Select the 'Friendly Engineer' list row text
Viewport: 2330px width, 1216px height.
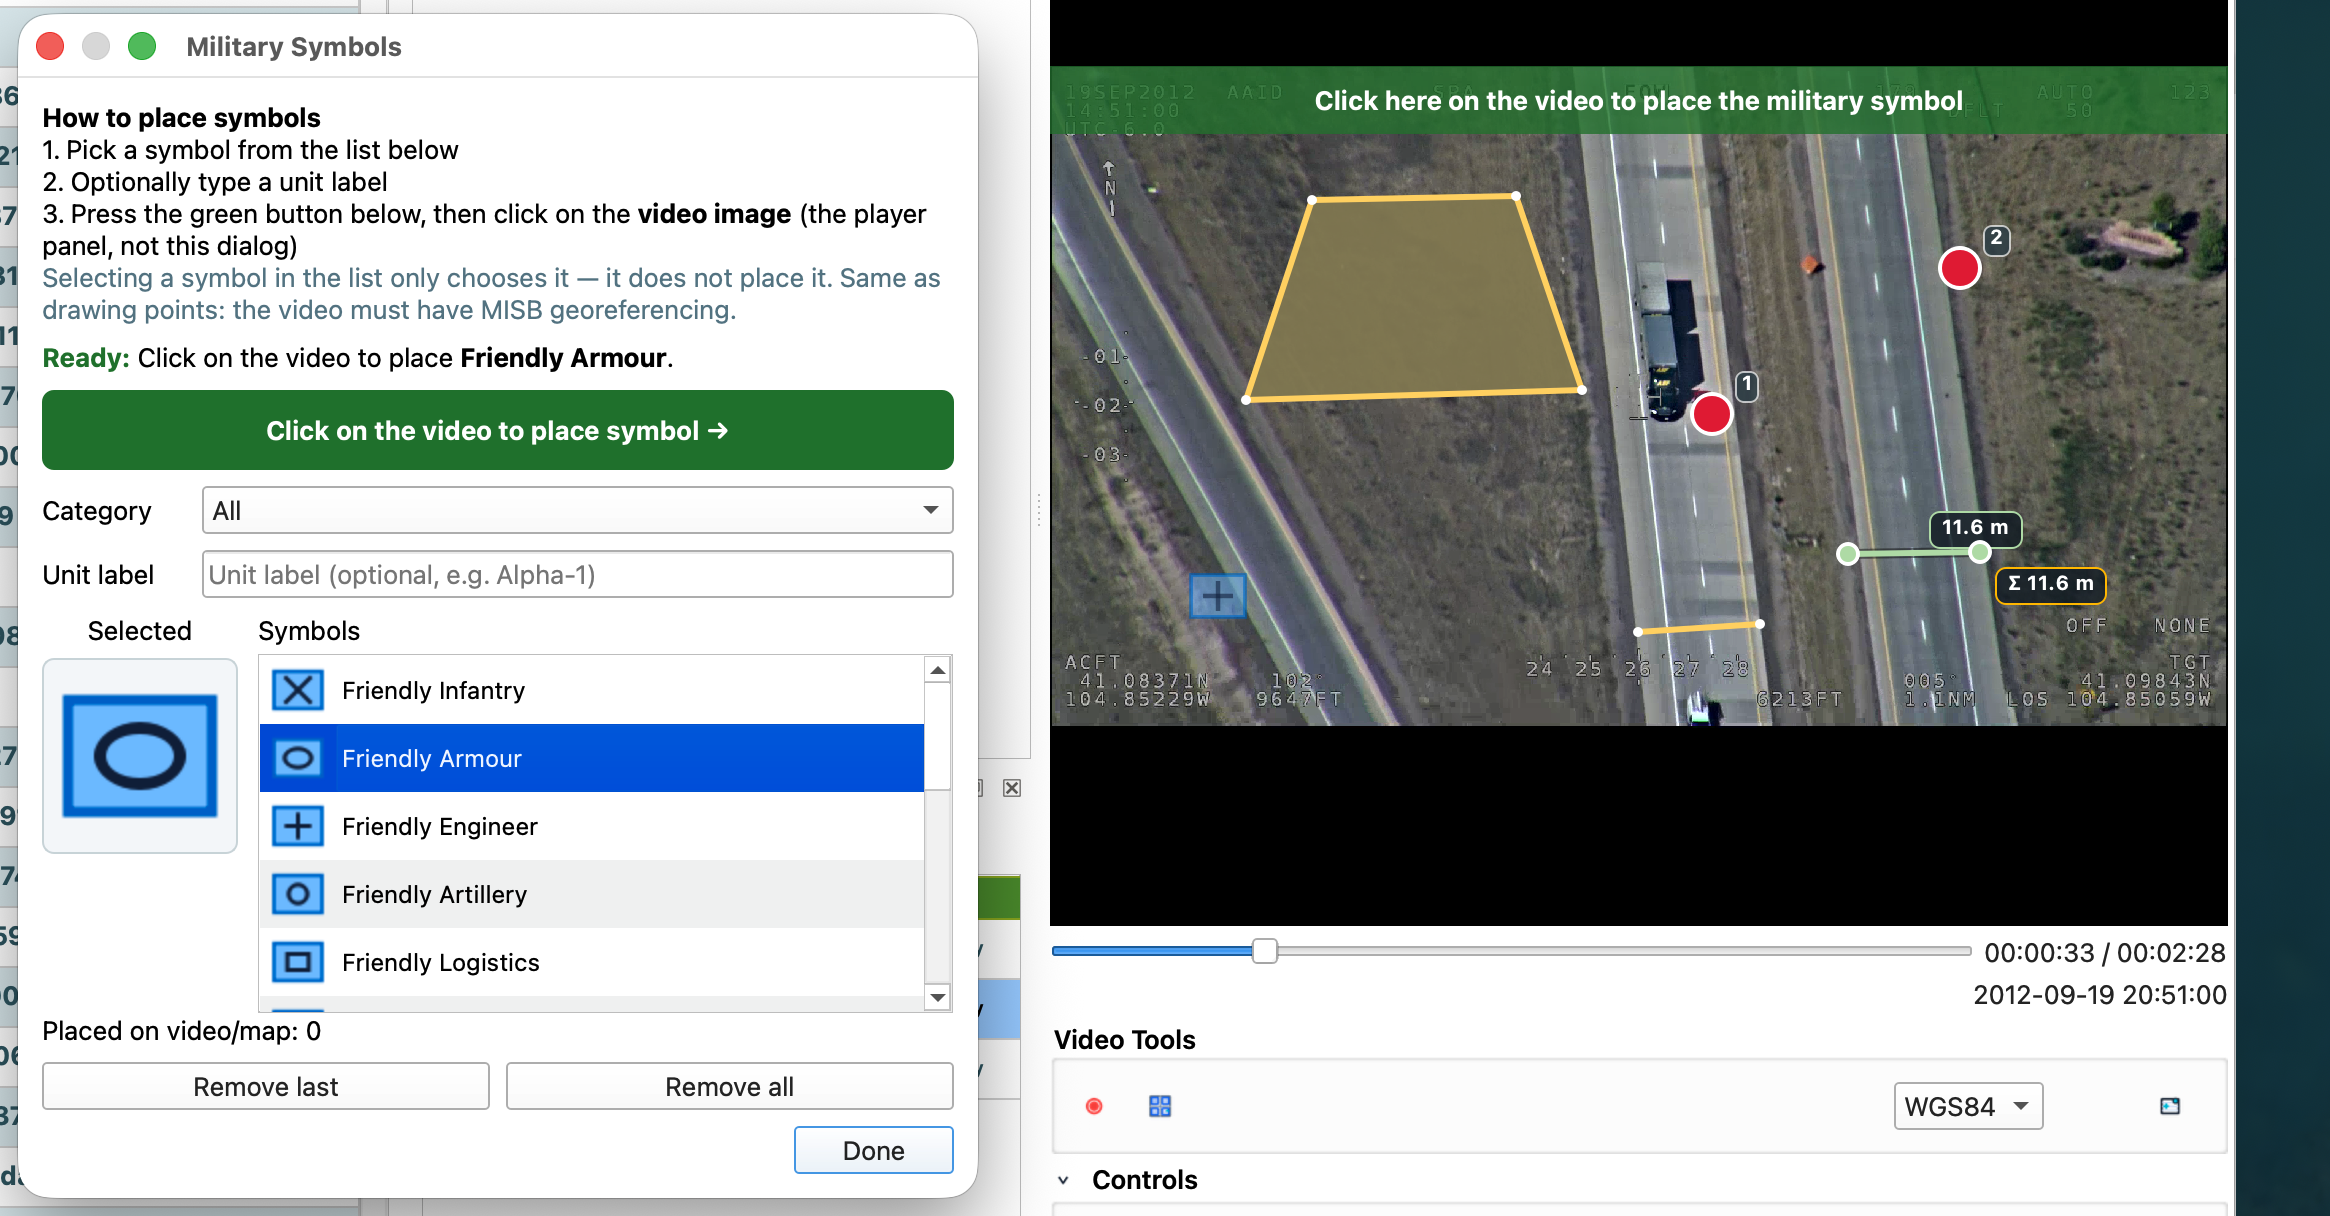[x=440, y=826]
